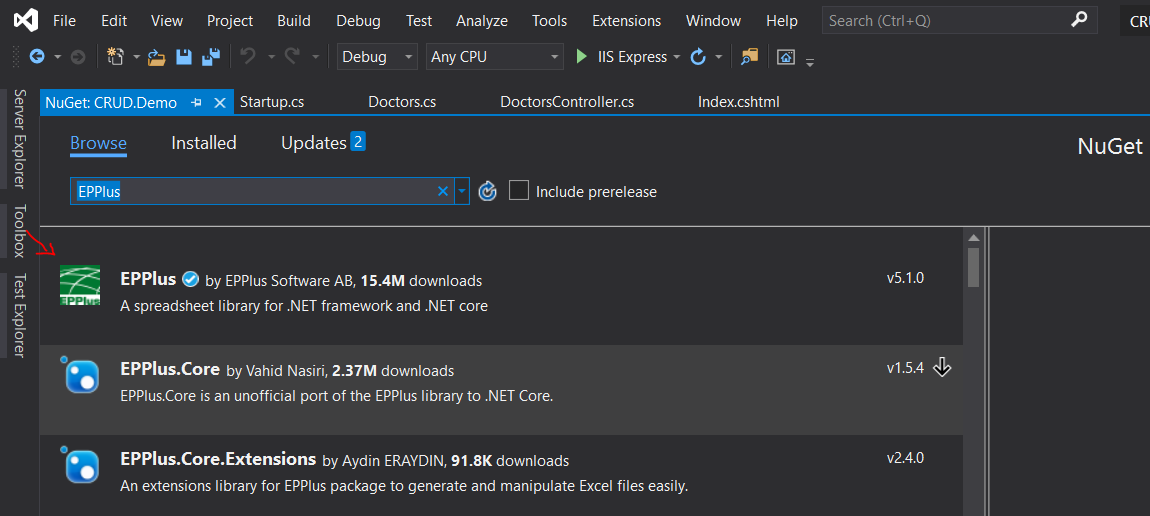
Task: Click the Undo arrow icon
Action: point(248,56)
